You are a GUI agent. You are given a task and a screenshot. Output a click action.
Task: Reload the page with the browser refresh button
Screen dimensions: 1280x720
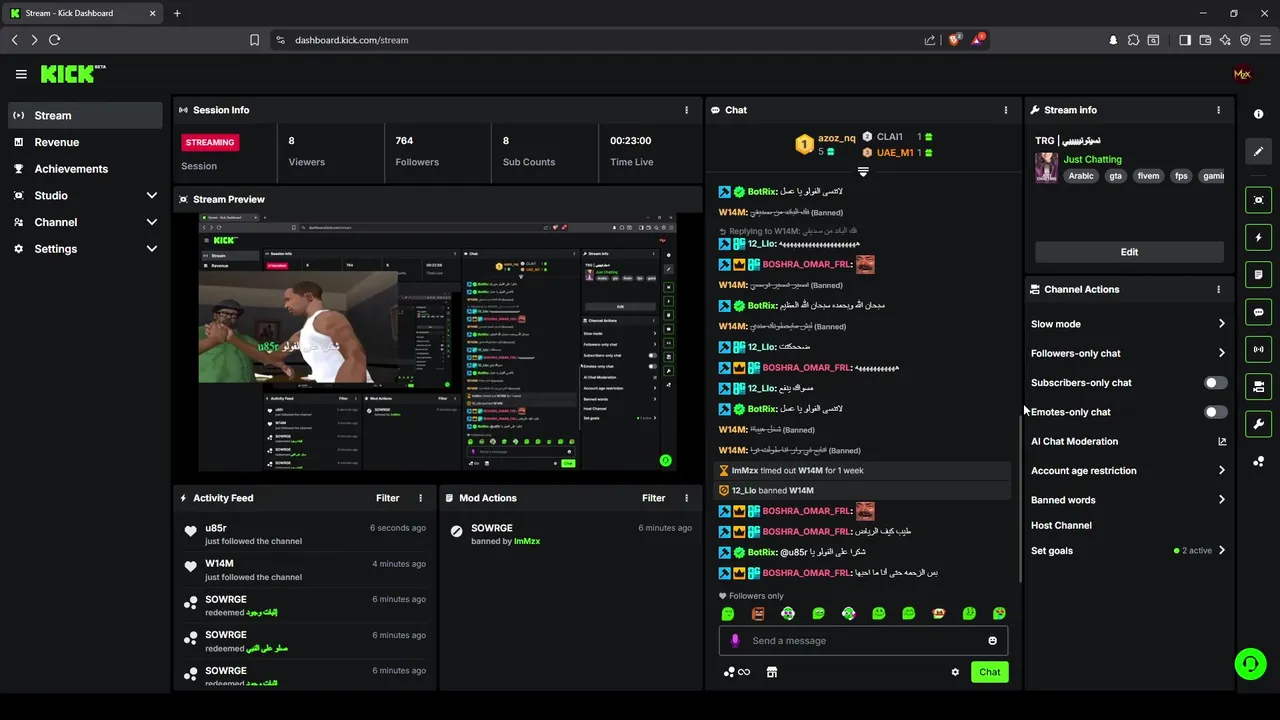pos(54,40)
